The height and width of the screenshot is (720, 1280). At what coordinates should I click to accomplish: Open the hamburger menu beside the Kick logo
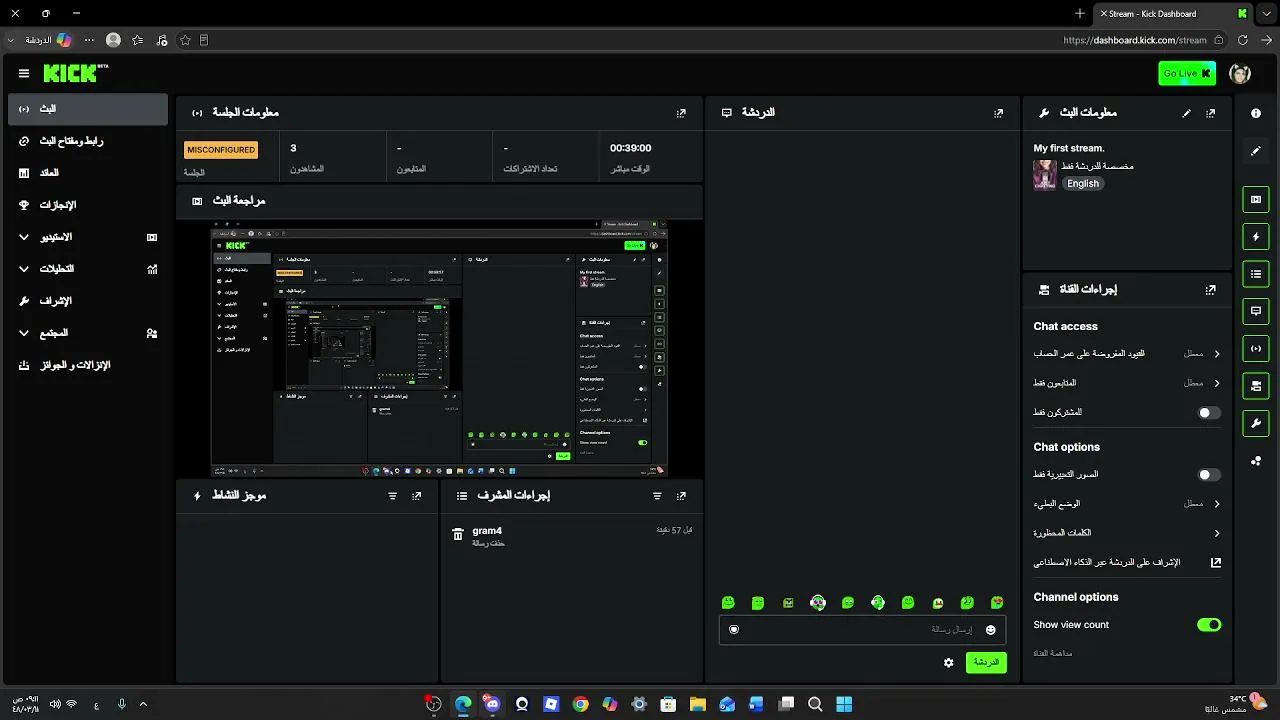(x=24, y=73)
